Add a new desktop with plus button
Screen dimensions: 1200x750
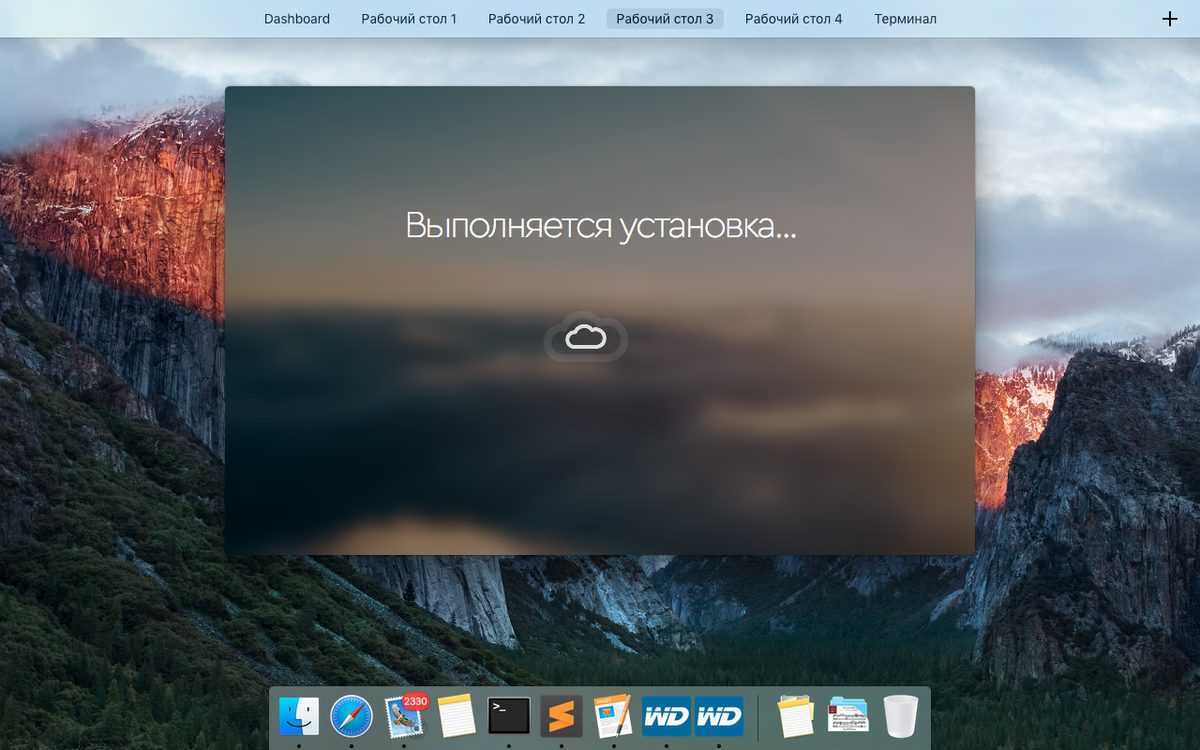1170,19
